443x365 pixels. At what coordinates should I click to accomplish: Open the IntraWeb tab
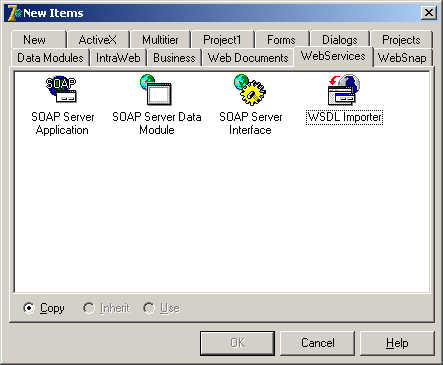pyautogui.click(x=118, y=58)
